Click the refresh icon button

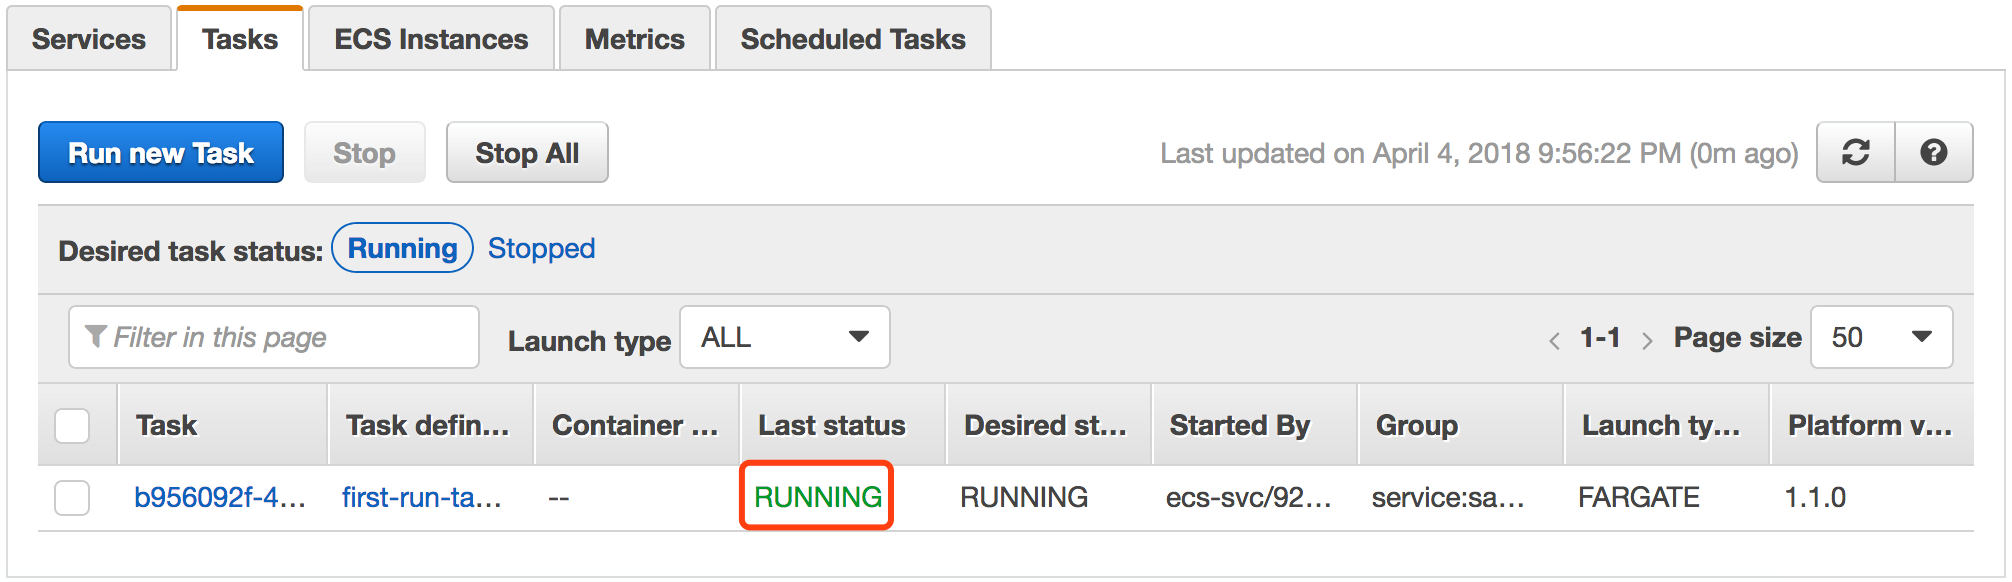pos(1855,152)
